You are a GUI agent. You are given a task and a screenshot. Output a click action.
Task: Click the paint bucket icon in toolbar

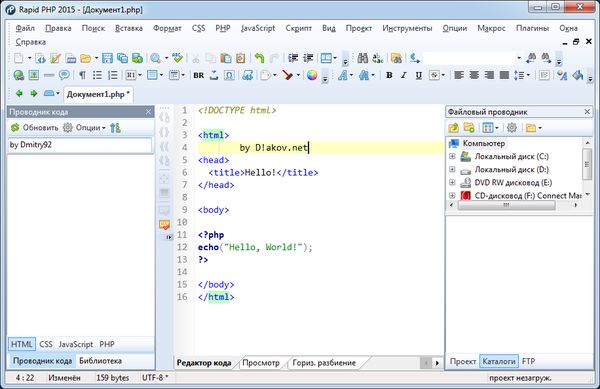point(577,75)
